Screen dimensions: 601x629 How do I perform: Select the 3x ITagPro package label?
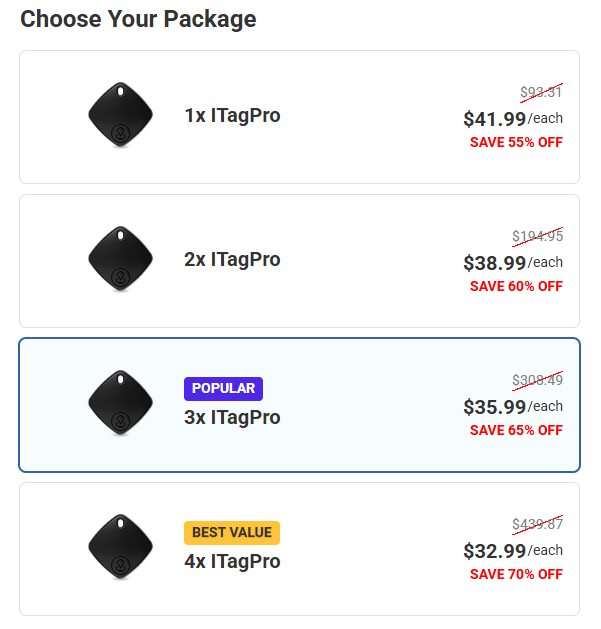coord(232,417)
